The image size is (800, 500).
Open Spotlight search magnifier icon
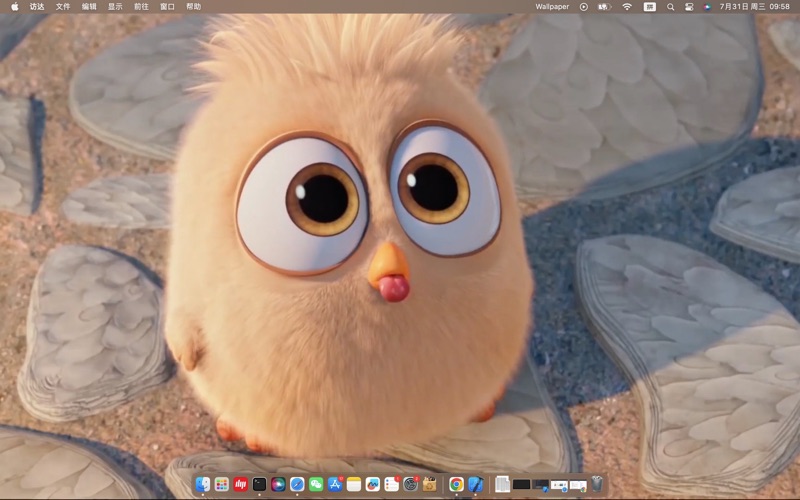tap(670, 6)
